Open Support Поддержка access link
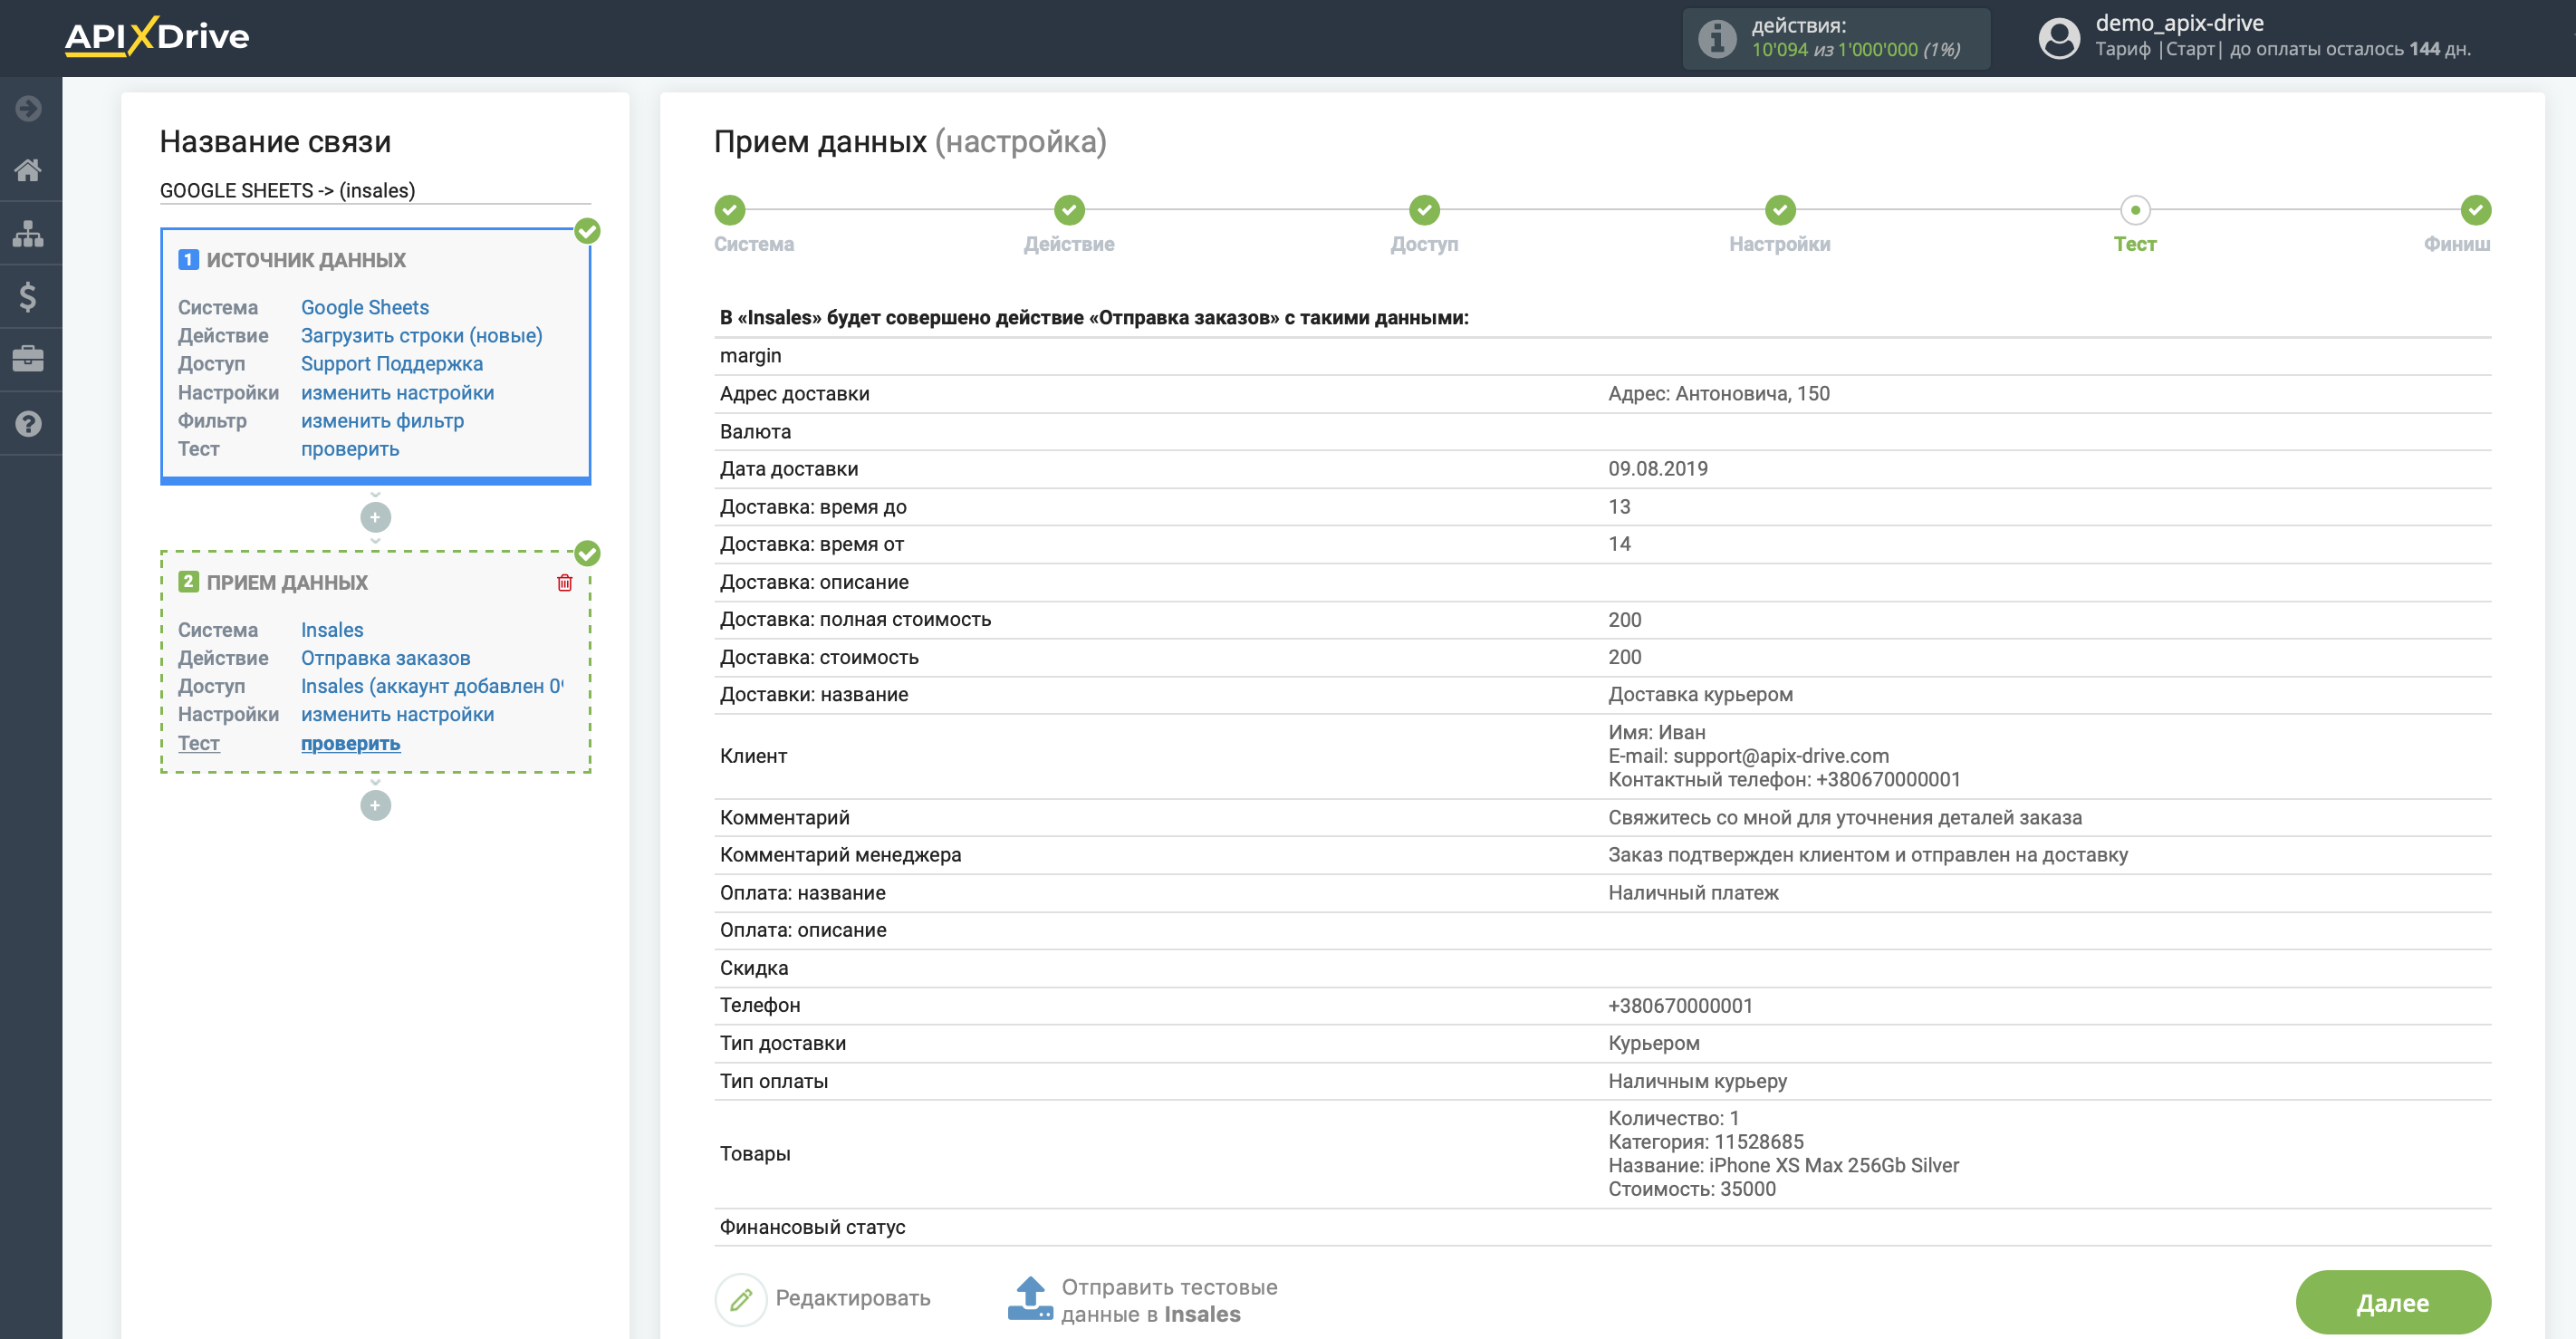The width and height of the screenshot is (2576, 1339). 392,364
